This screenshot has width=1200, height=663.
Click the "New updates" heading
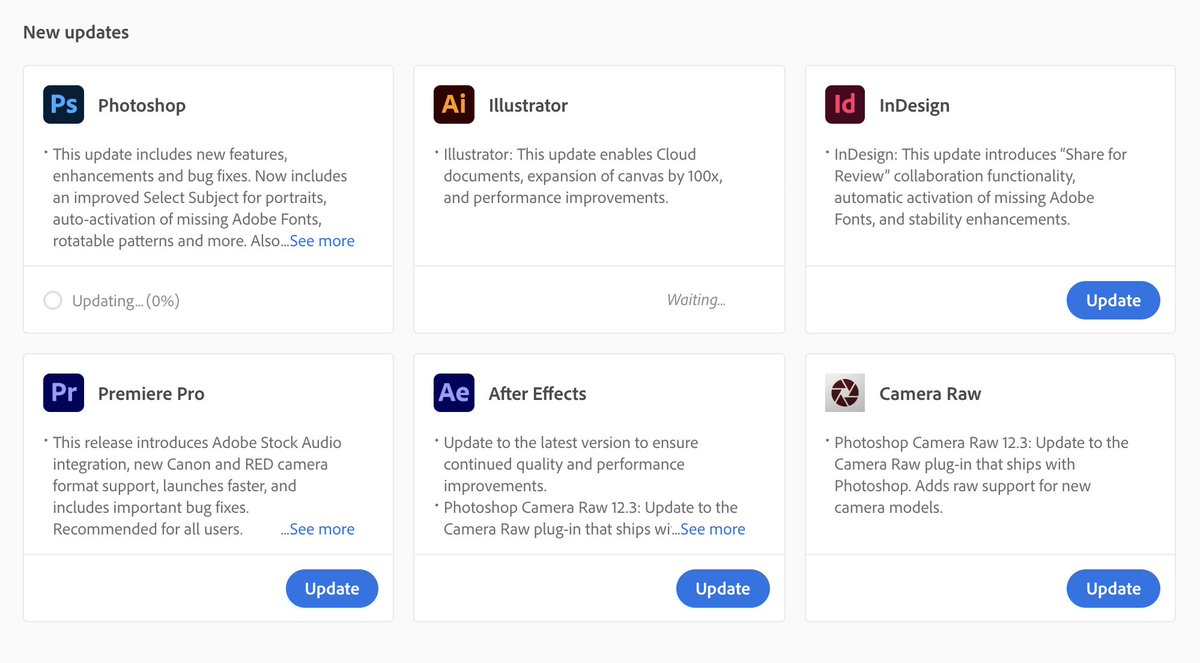[76, 32]
